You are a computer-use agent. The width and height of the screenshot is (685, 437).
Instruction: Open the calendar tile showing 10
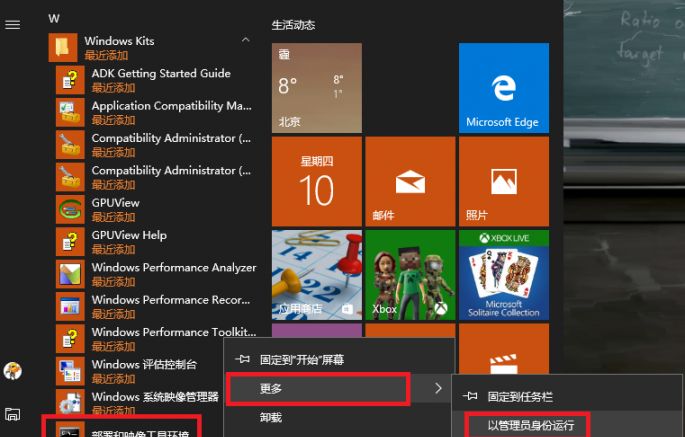tap(317, 181)
